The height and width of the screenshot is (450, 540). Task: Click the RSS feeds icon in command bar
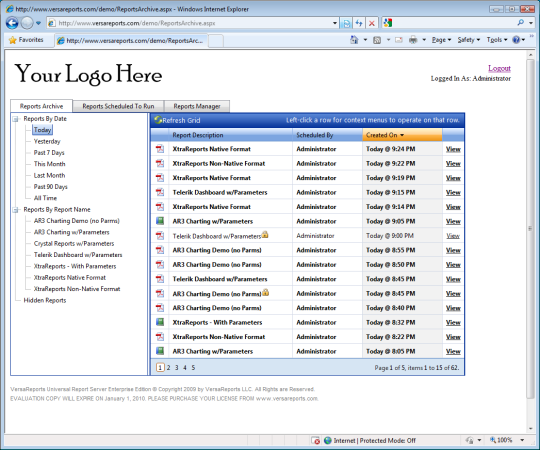377,40
